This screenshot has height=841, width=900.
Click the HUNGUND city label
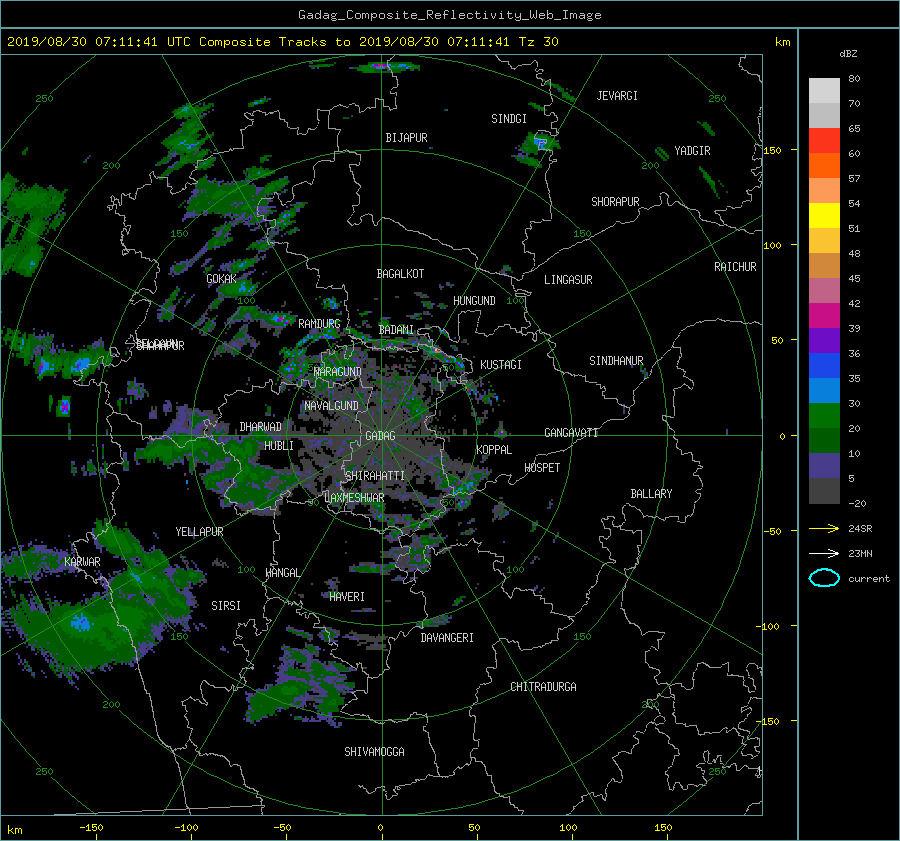point(474,301)
